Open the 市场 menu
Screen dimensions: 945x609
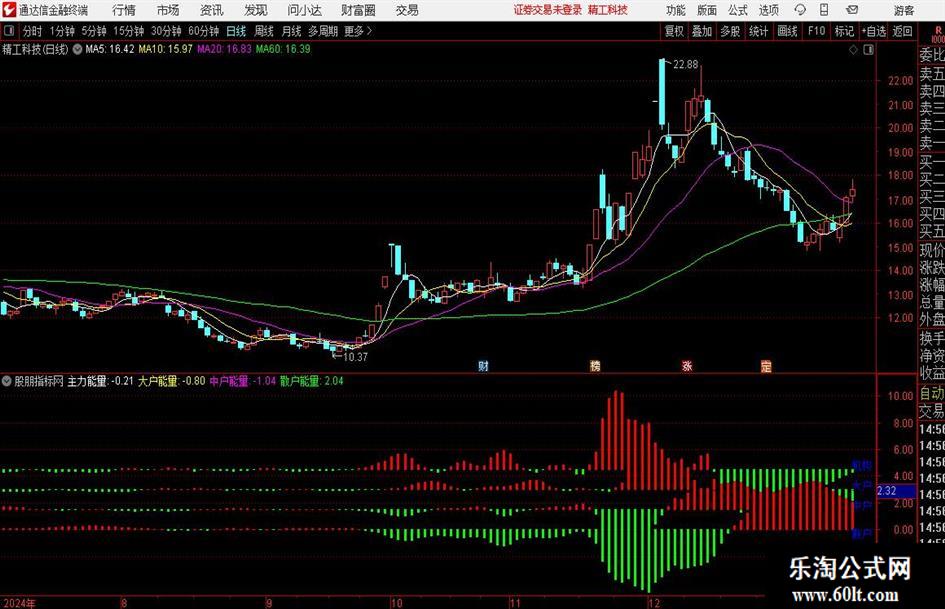(x=168, y=10)
